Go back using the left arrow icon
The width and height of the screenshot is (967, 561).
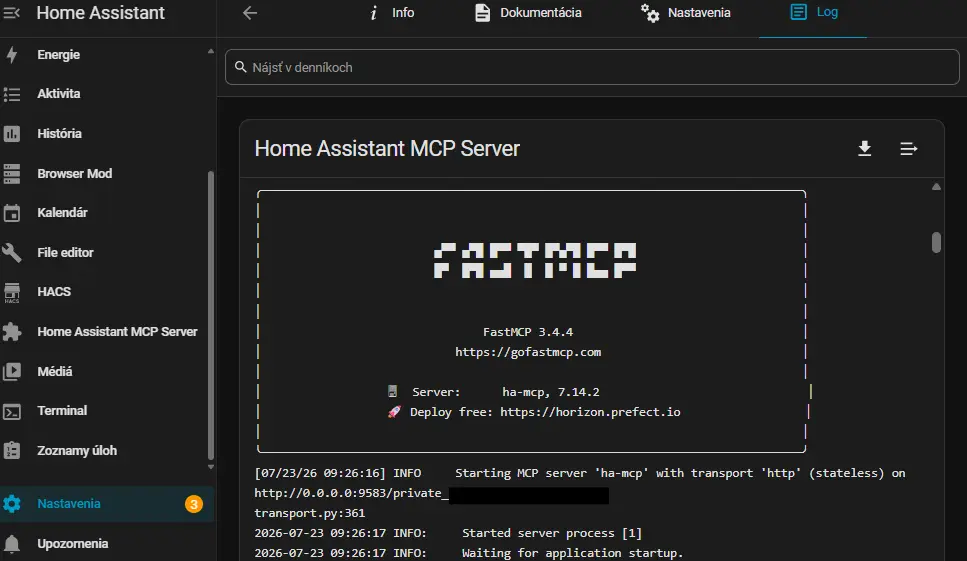[250, 13]
